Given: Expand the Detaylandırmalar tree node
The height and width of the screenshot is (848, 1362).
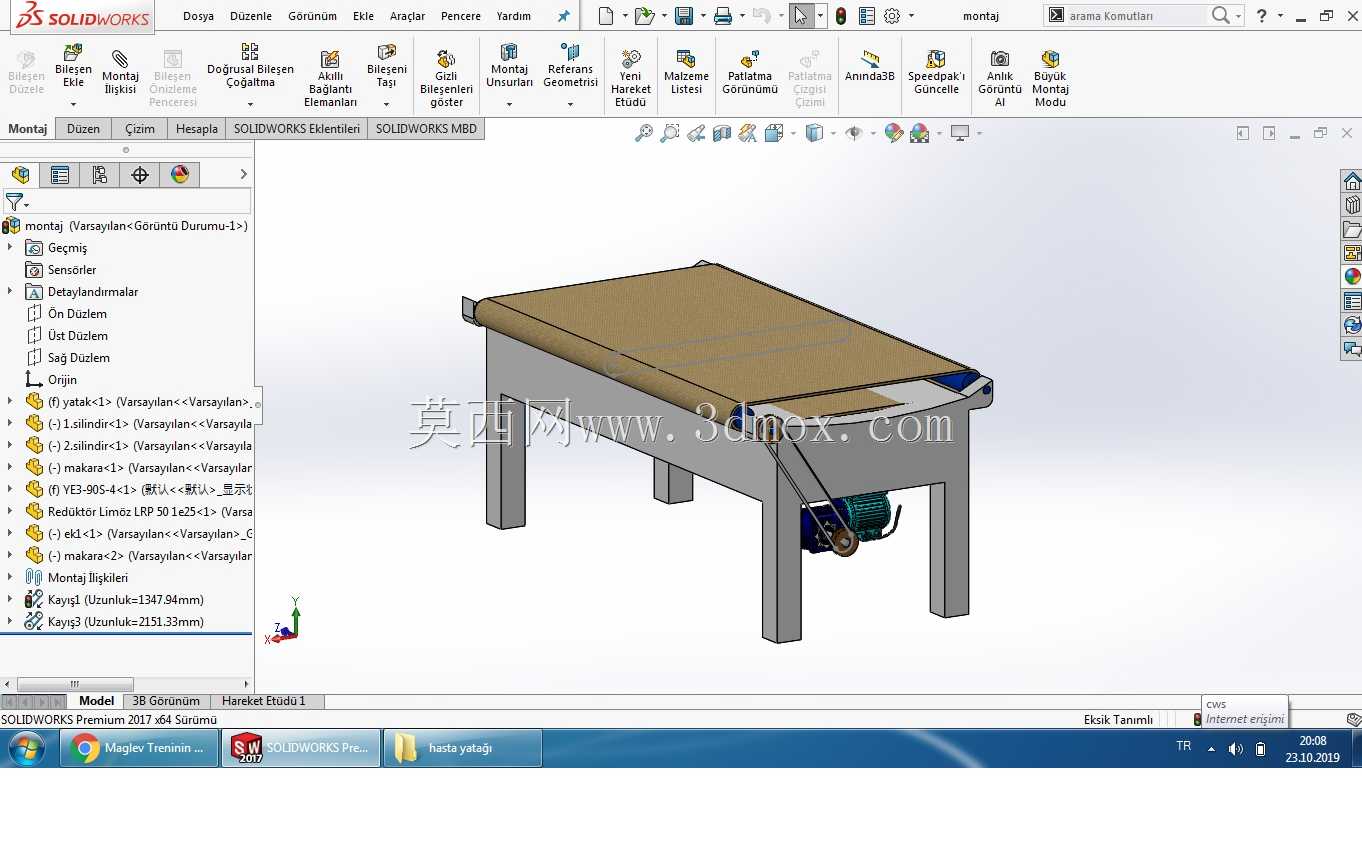Looking at the screenshot, I should (10, 292).
